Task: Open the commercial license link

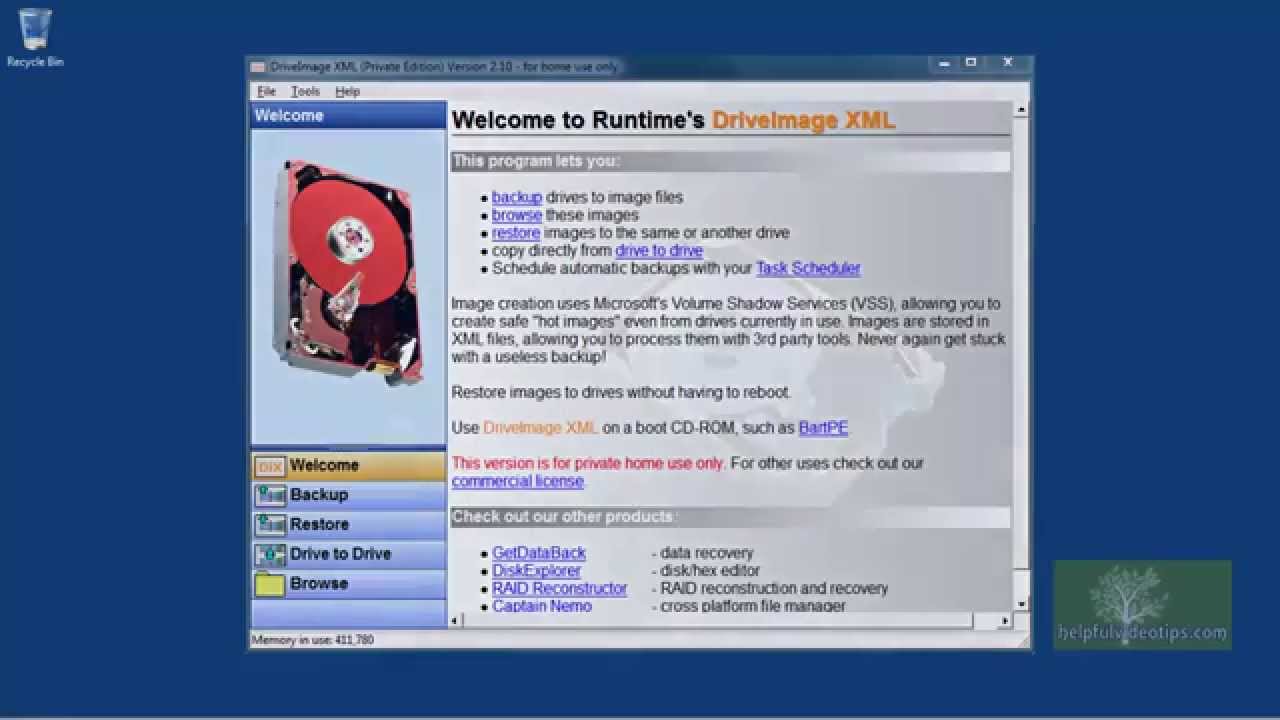Action: pos(517,481)
